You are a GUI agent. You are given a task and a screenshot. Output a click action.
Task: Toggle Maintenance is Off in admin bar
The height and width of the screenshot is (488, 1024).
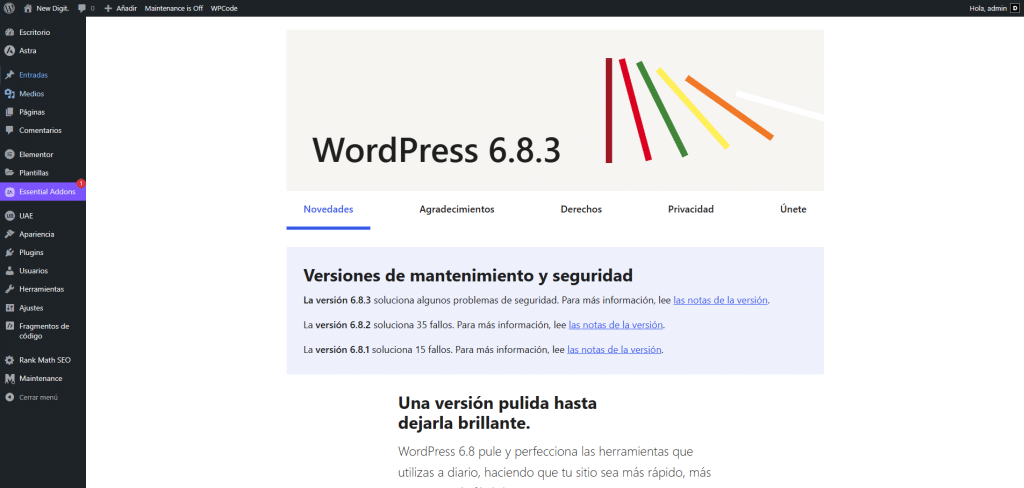[x=173, y=8]
